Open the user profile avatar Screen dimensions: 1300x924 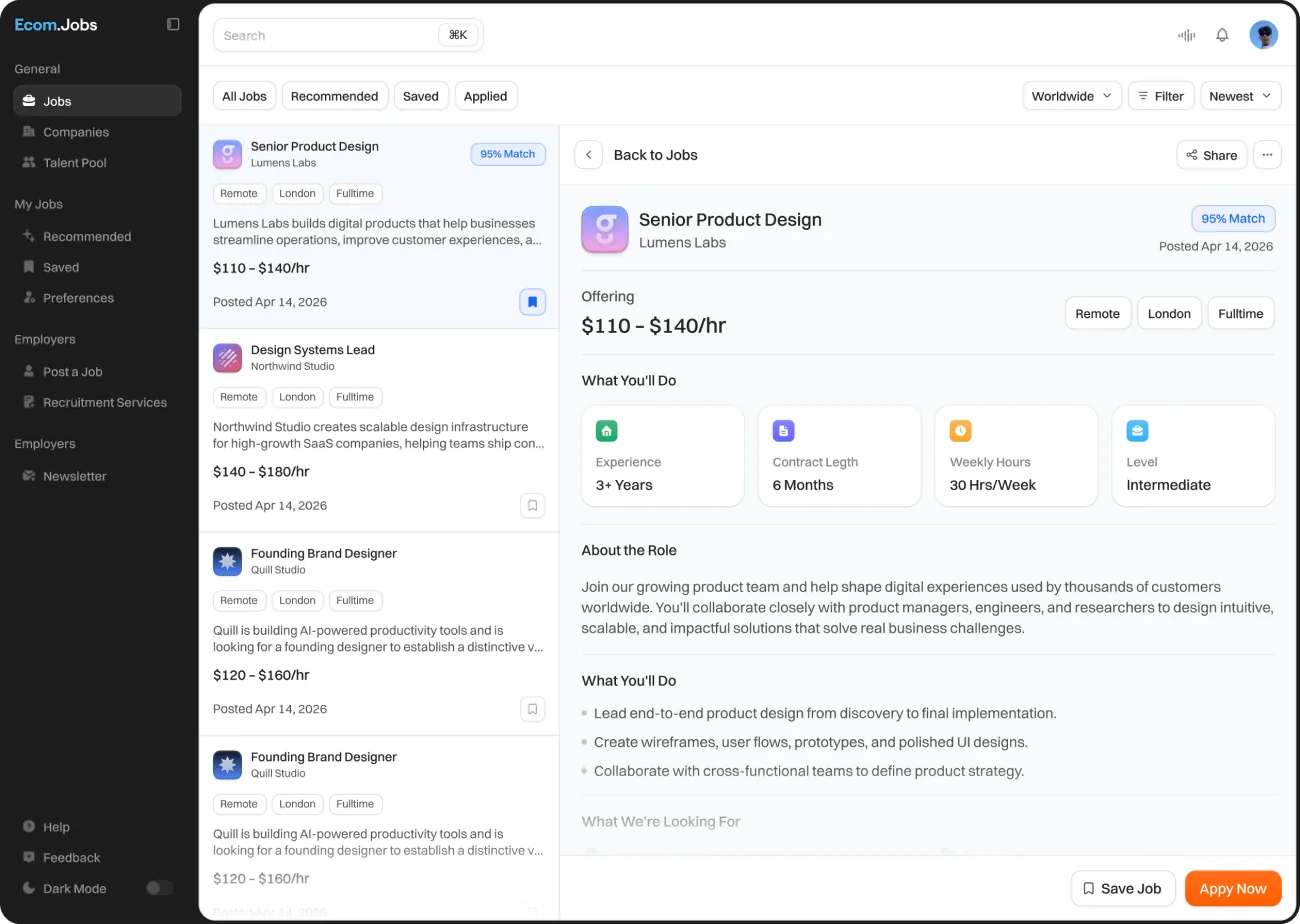(x=1264, y=35)
